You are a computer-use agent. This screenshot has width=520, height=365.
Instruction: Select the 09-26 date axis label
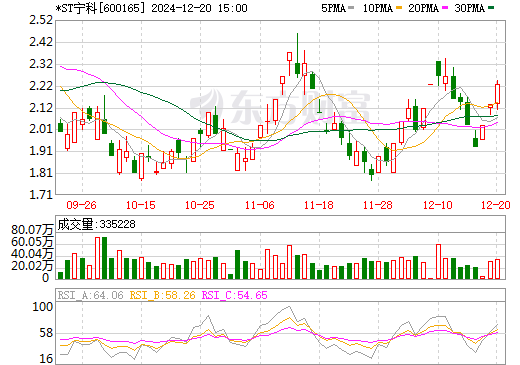click(81, 205)
